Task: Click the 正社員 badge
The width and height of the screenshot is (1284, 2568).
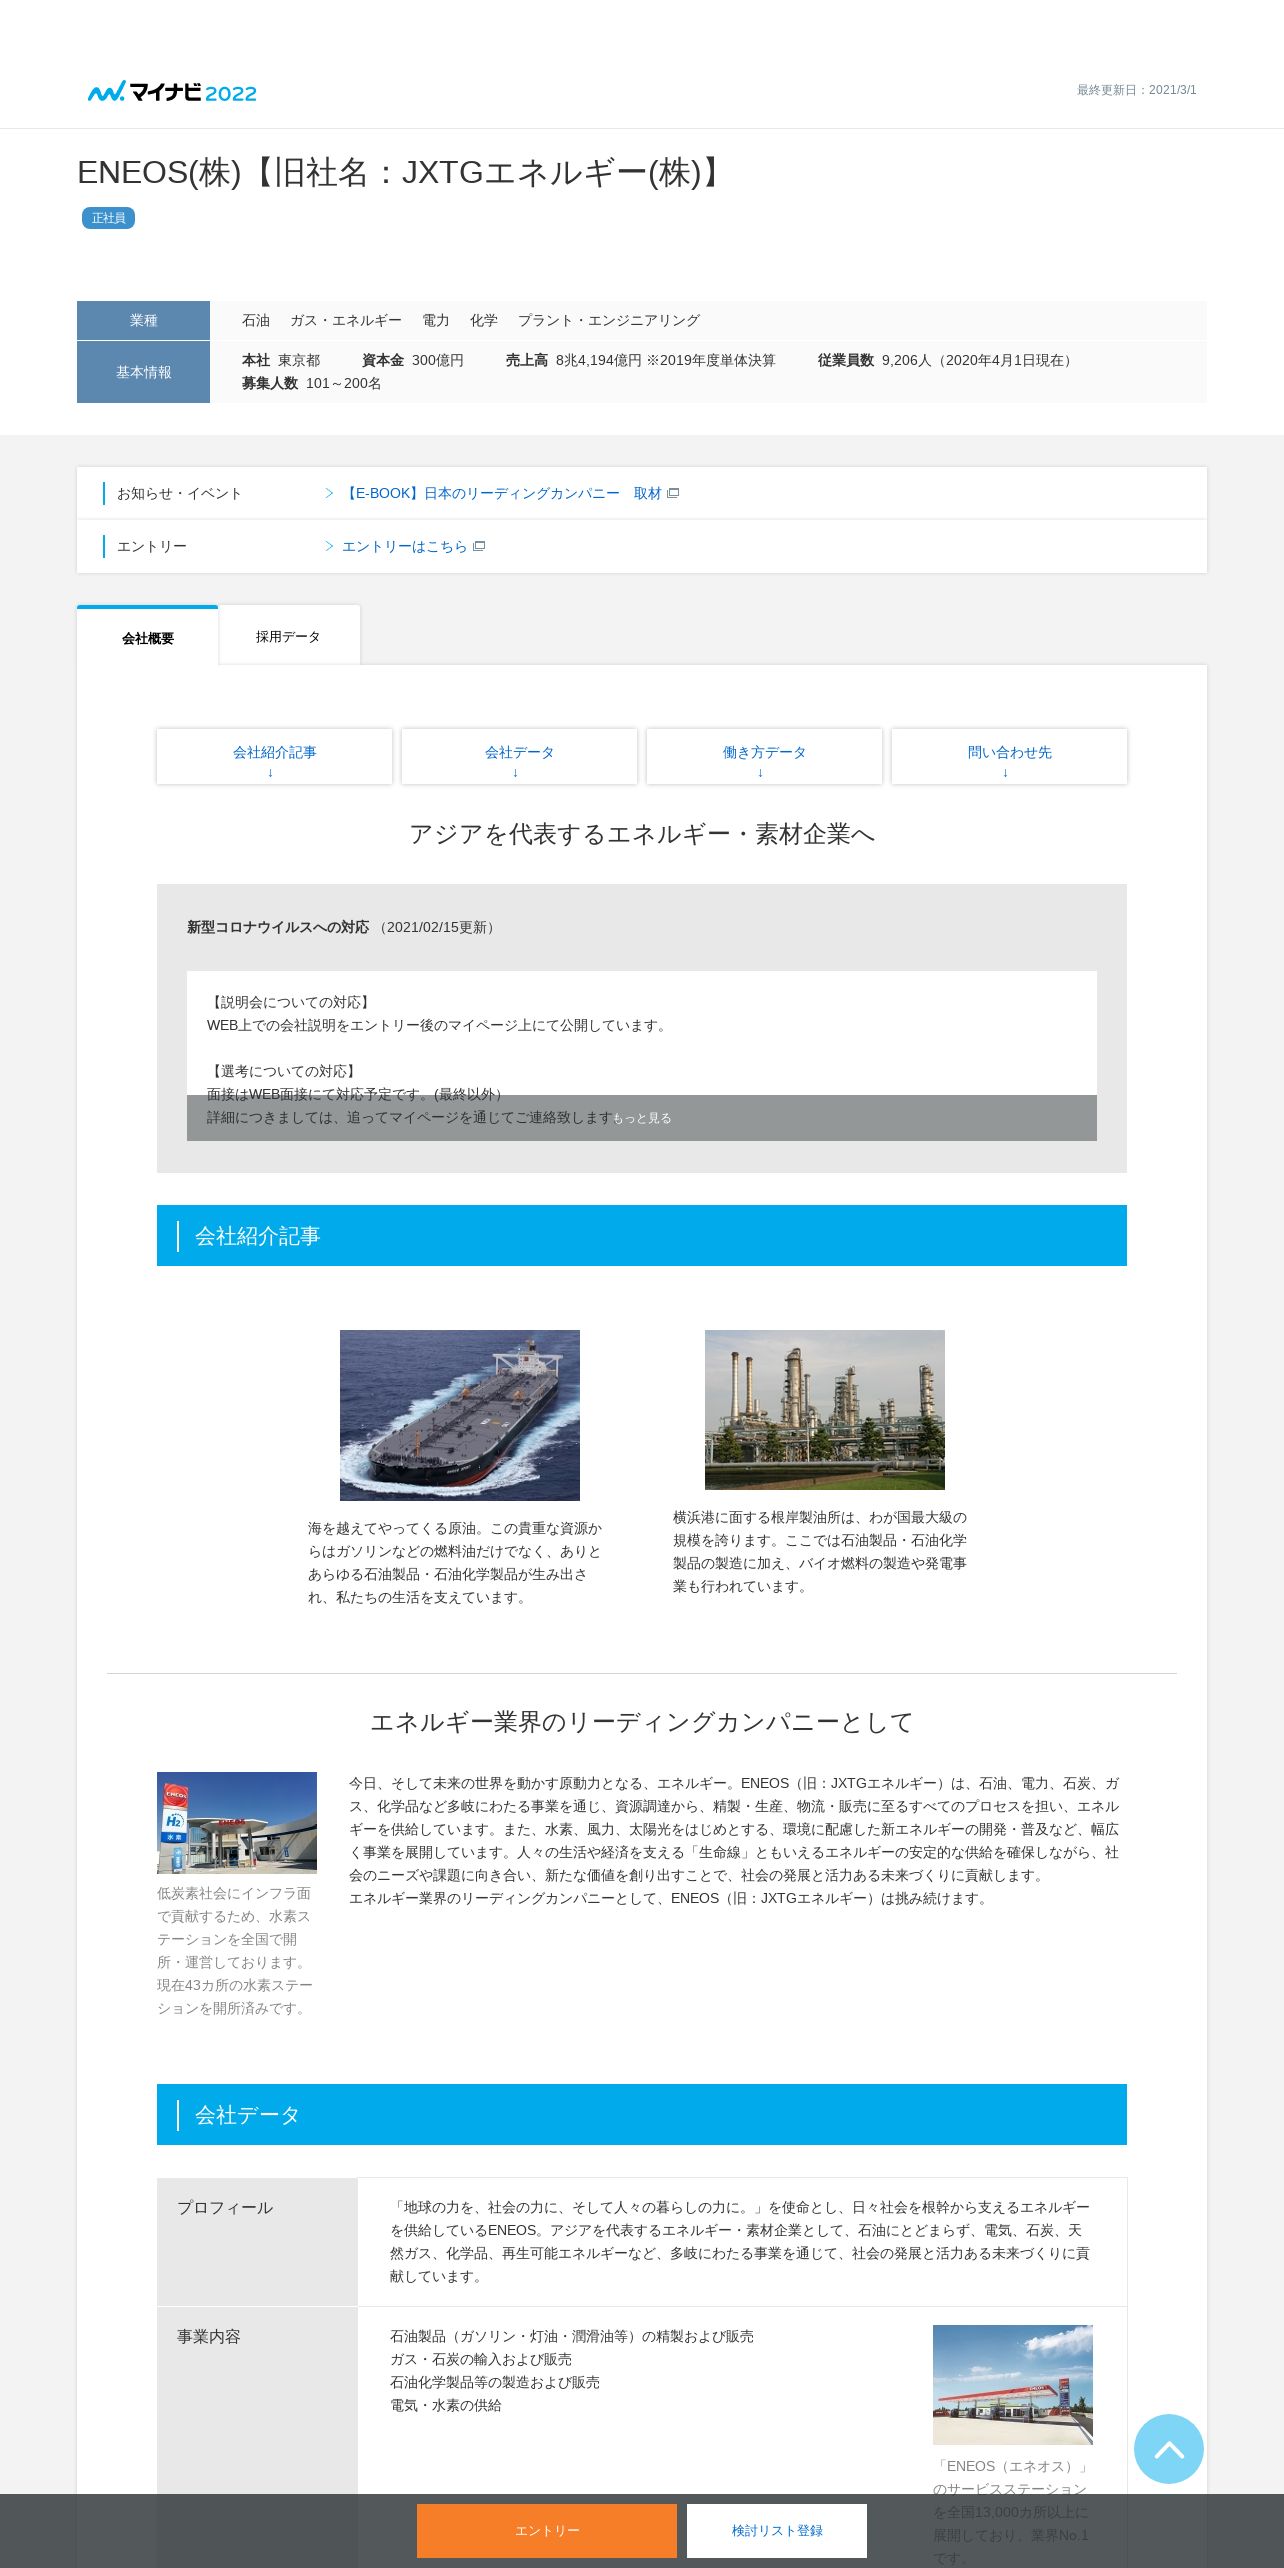Action: tap(108, 218)
